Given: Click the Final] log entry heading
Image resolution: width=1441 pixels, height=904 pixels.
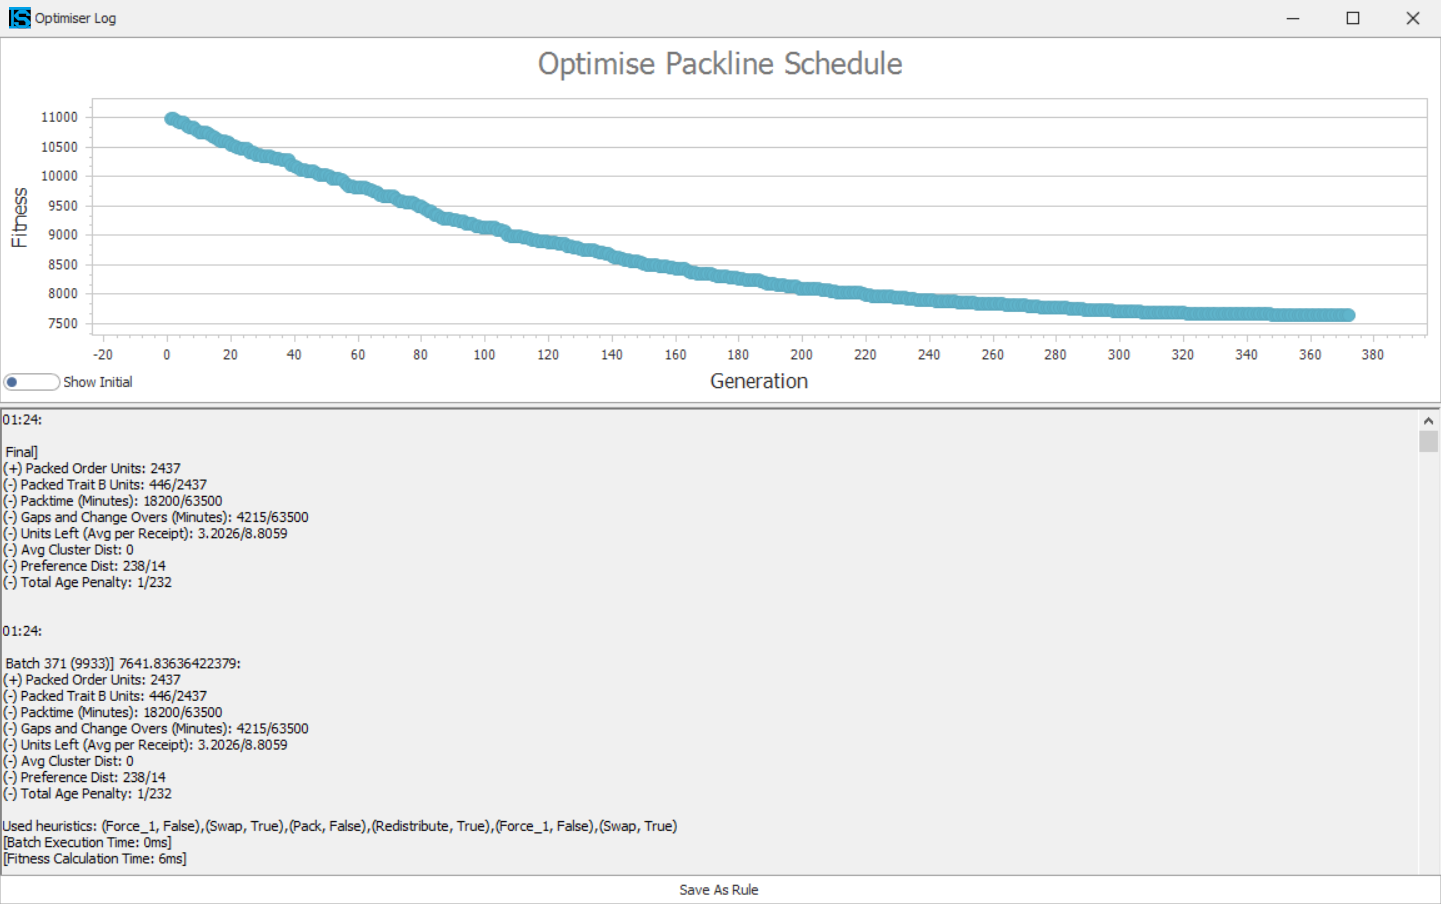Looking at the screenshot, I should 21,452.
